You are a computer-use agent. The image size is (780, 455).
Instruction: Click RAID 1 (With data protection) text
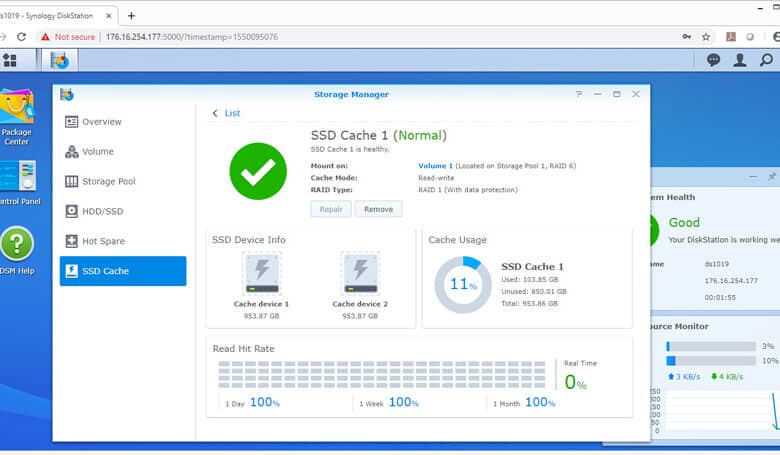tap(468, 190)
